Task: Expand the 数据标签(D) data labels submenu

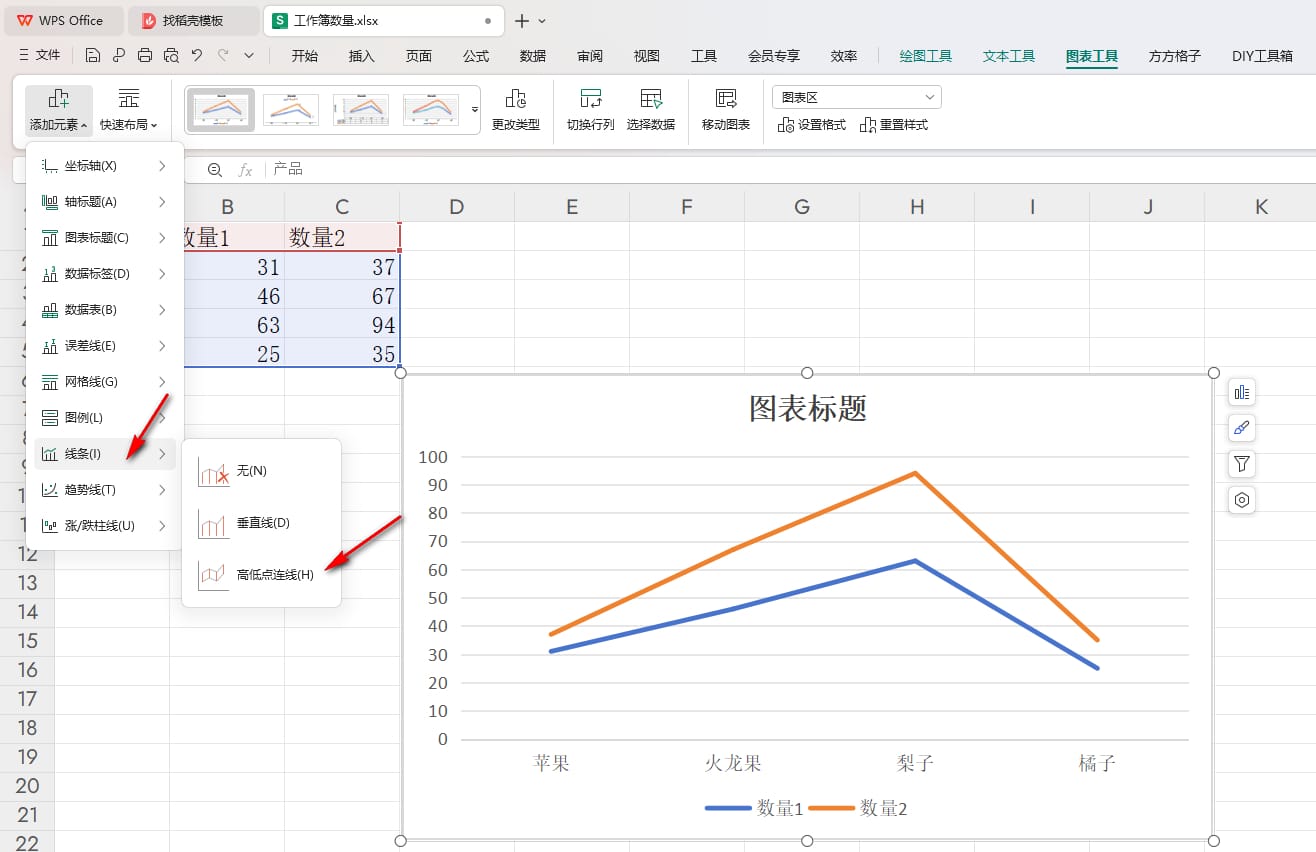Action: [x=104, y=274]
